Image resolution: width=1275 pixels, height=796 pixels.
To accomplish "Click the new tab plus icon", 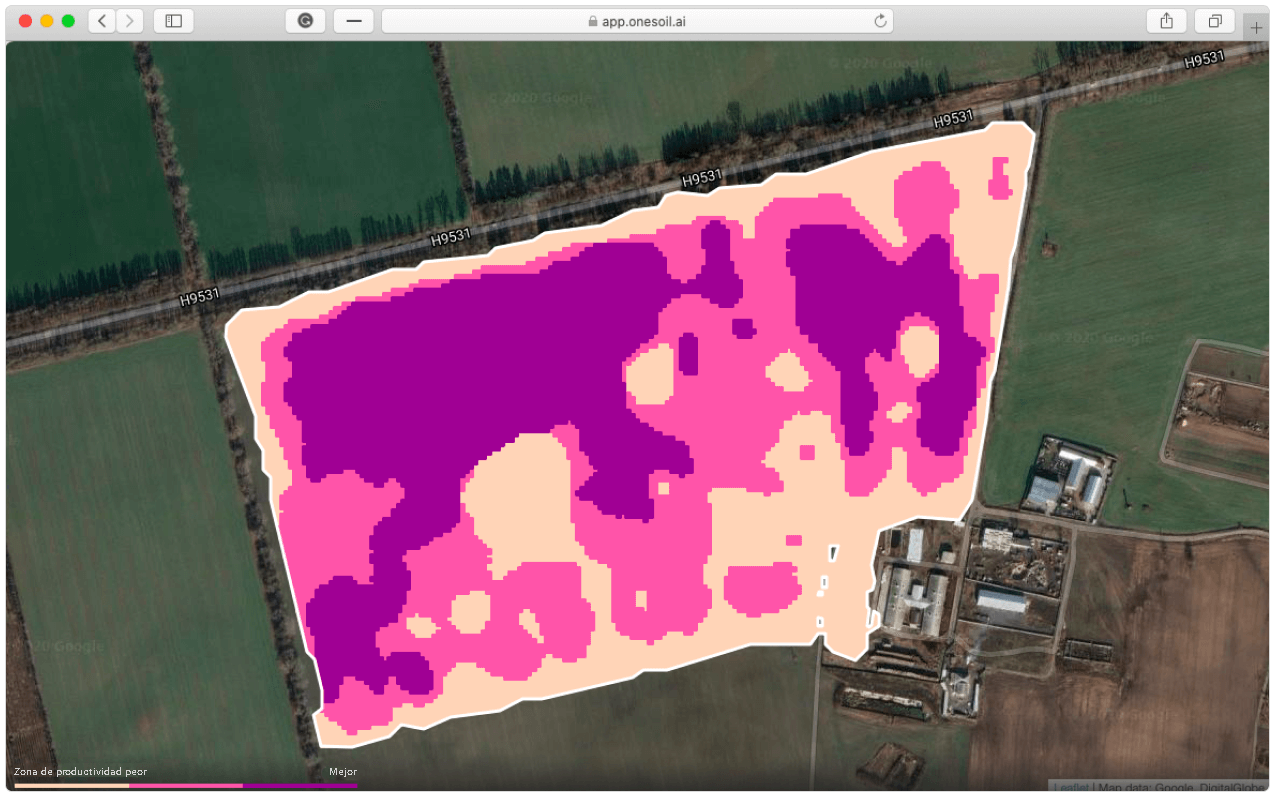I will [1255, 26].
